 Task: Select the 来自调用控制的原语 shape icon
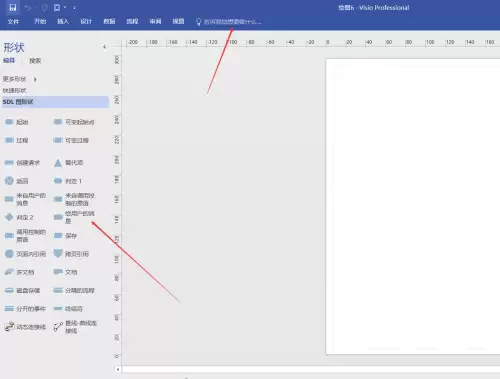click(x=58, y=199)
